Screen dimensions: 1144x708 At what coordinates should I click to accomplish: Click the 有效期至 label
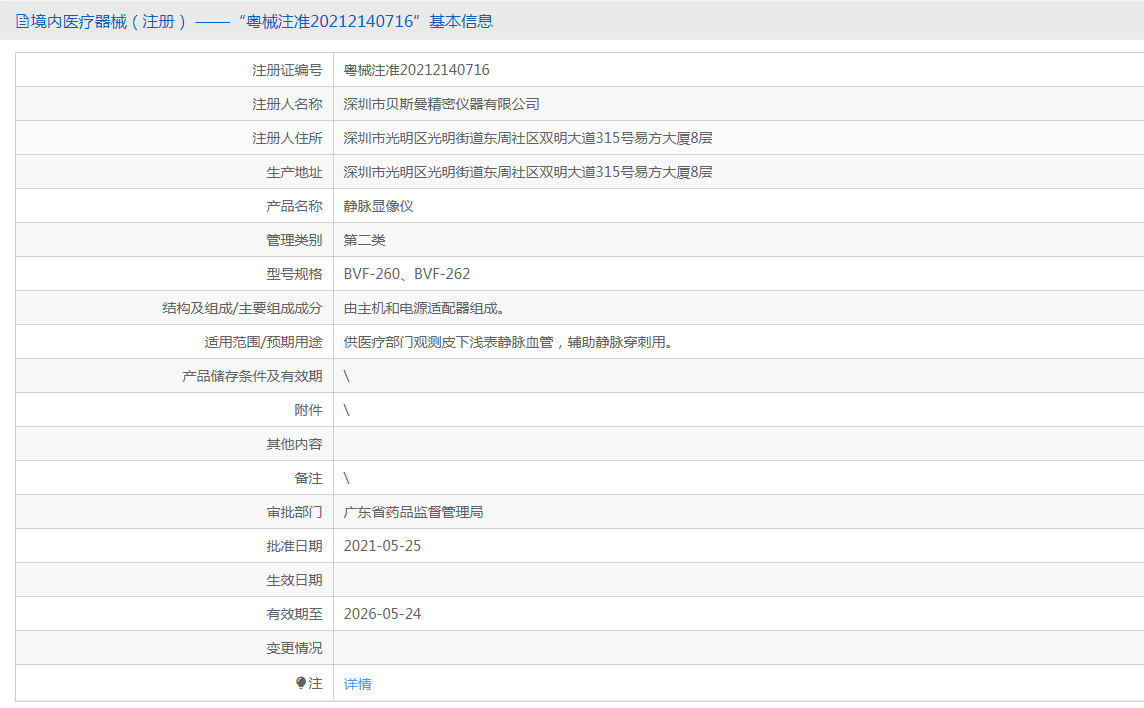(x=294, y=614)
